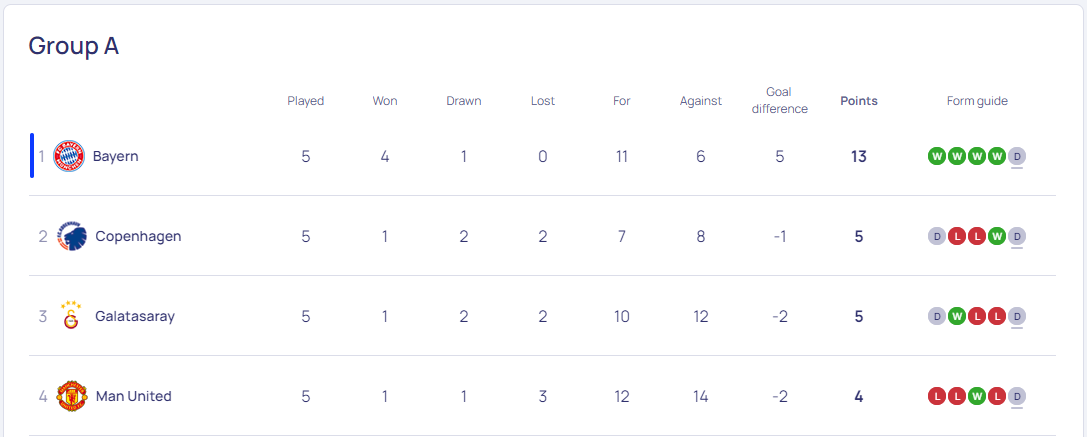Open the Man United team link
Viewport: 1087px width, 437px height.
tap(133, 397)
